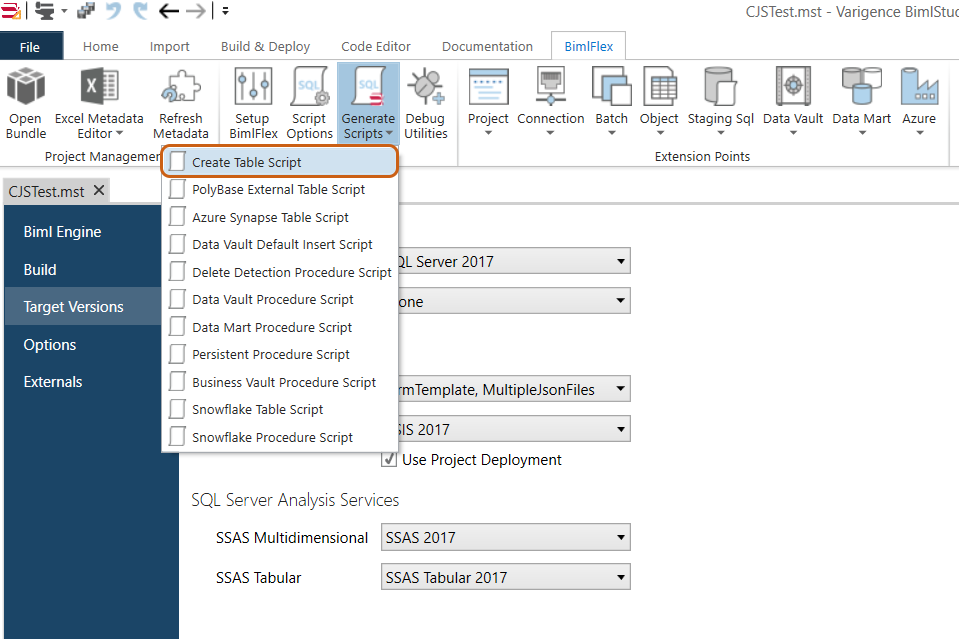959x639 pixels.
Task: Open Debug Utilities
Action: coord(426,103)
